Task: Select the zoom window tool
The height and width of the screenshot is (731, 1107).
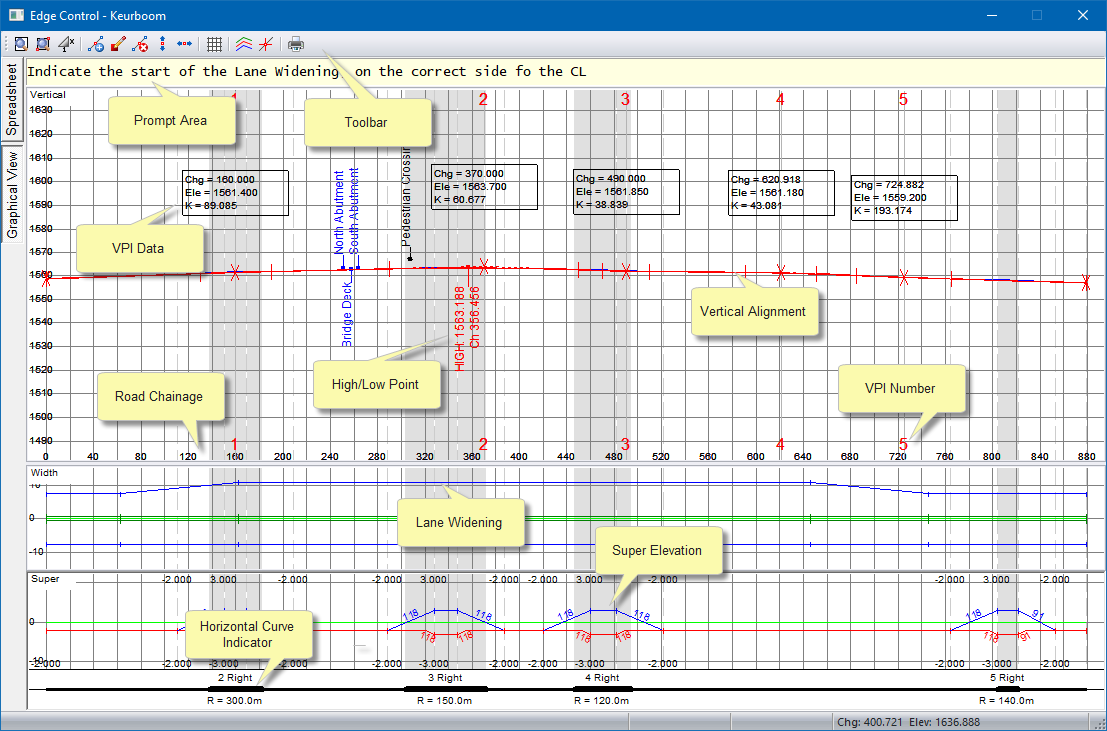Action: pyautogui.click(x=43, y=44)
